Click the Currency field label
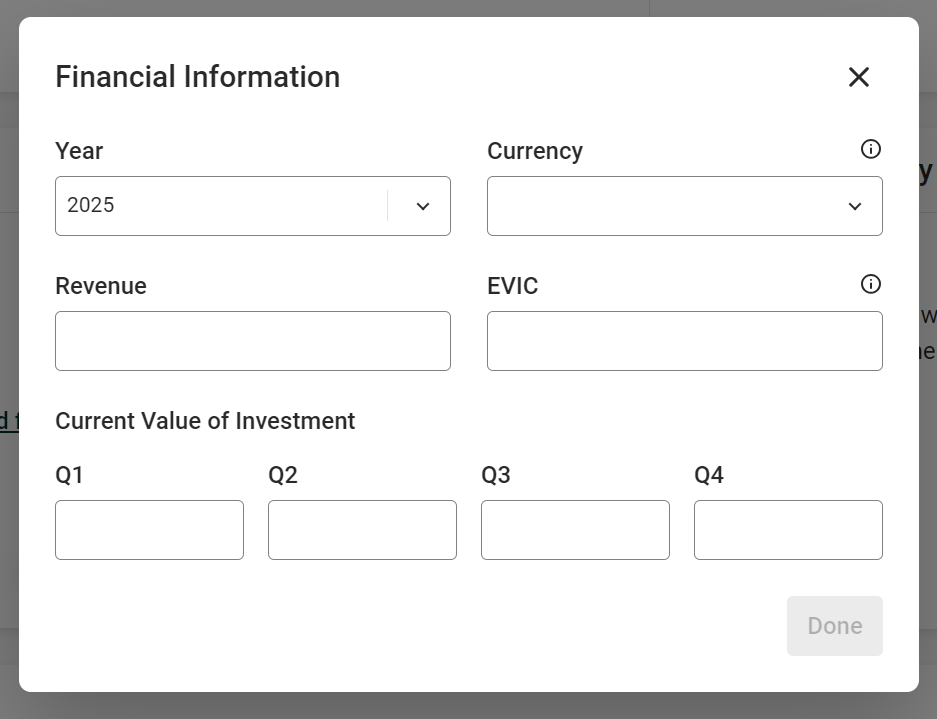 pos(535,151)
